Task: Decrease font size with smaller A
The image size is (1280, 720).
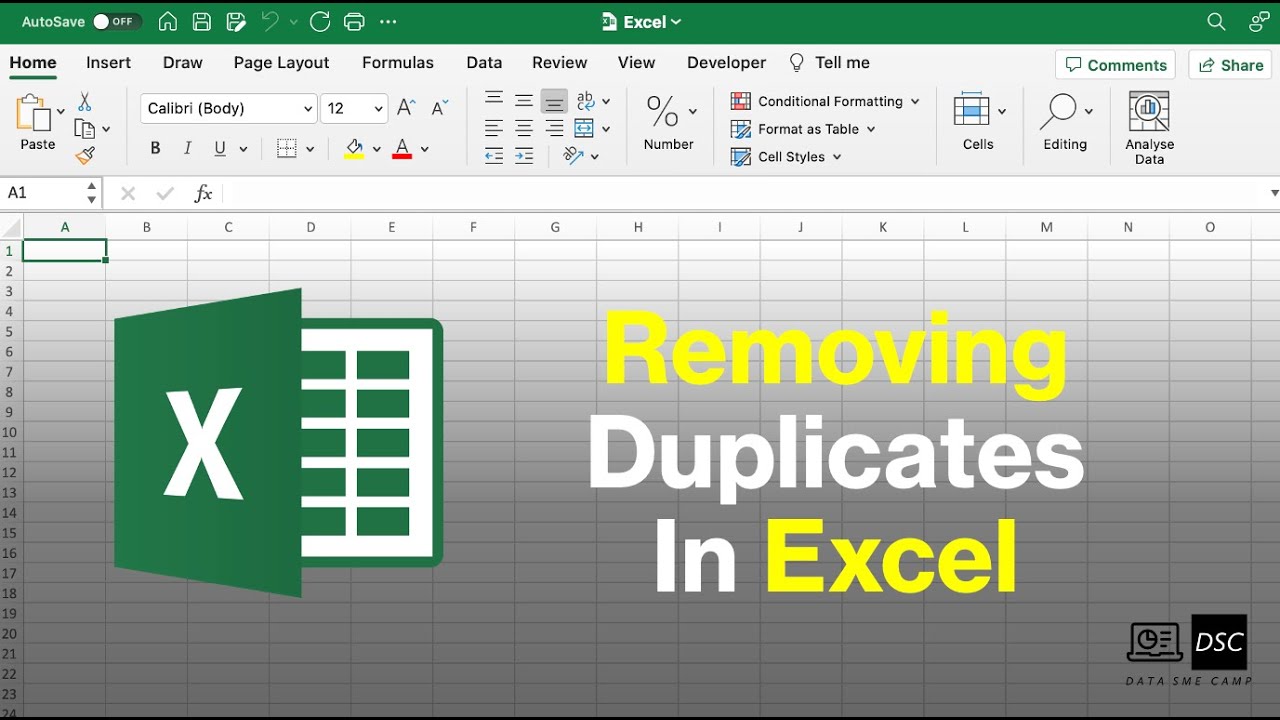Action: [x=439, y=108]
